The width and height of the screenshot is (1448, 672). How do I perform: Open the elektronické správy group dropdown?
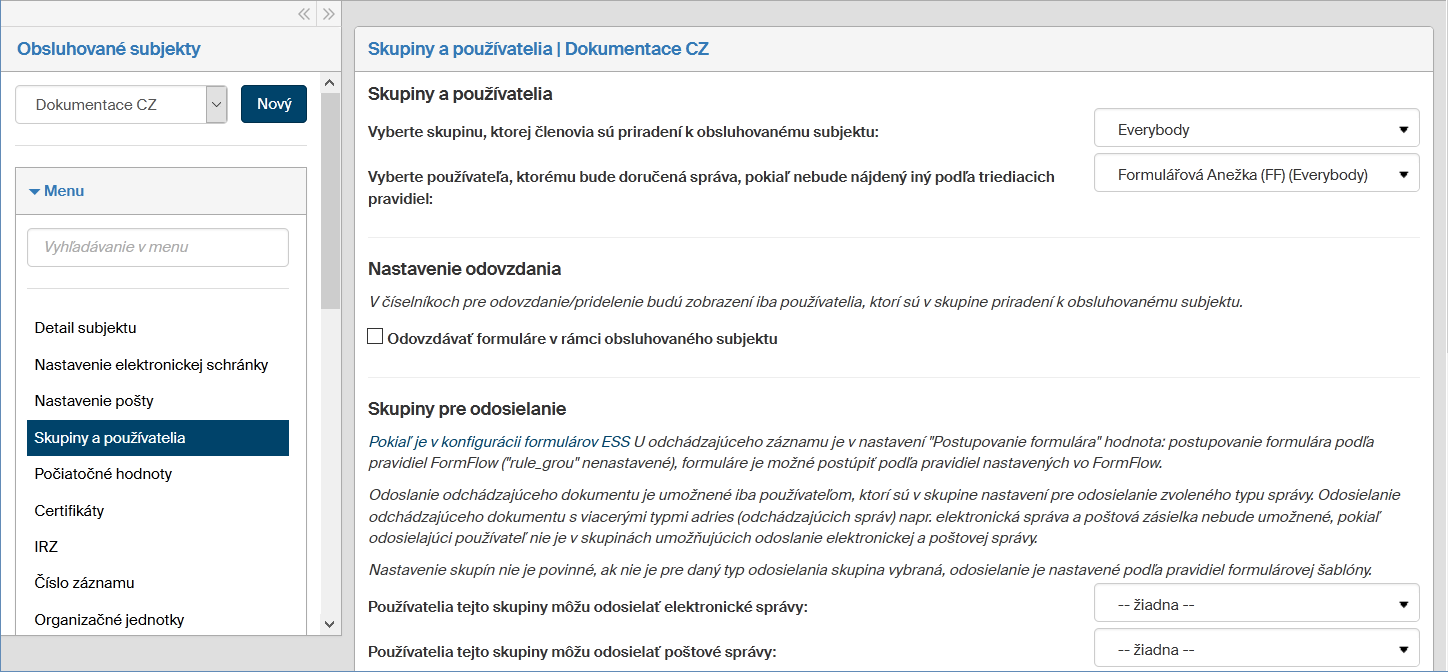tap(1256, 604)
